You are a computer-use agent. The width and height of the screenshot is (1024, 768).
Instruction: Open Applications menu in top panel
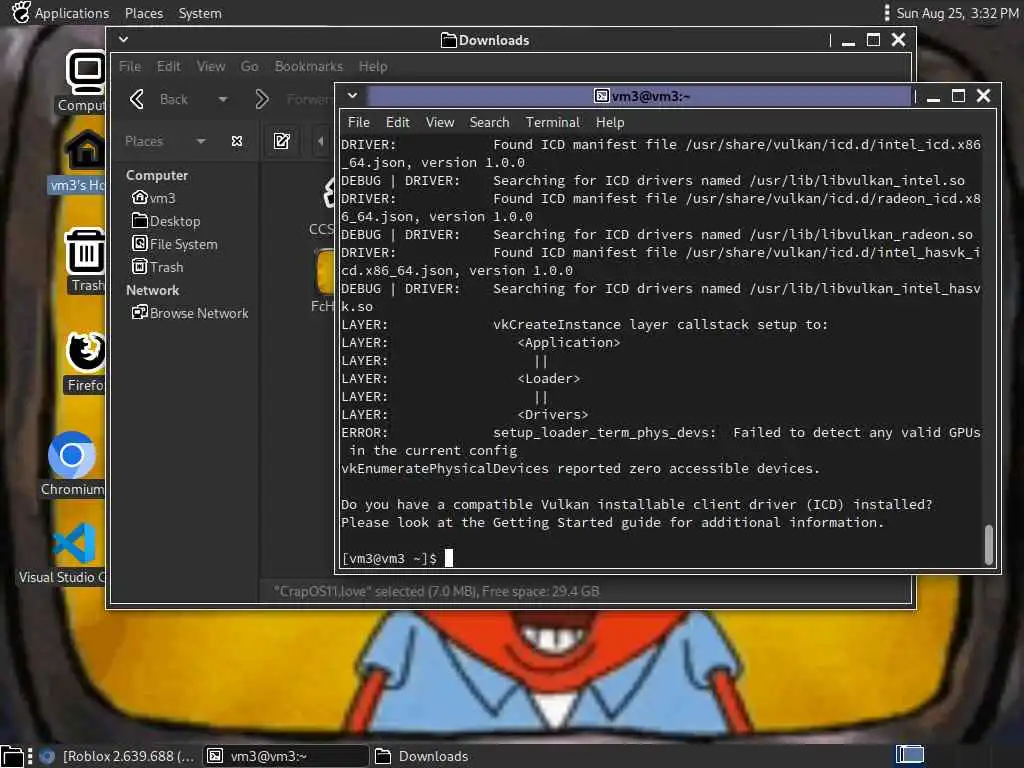click(61, 13)
